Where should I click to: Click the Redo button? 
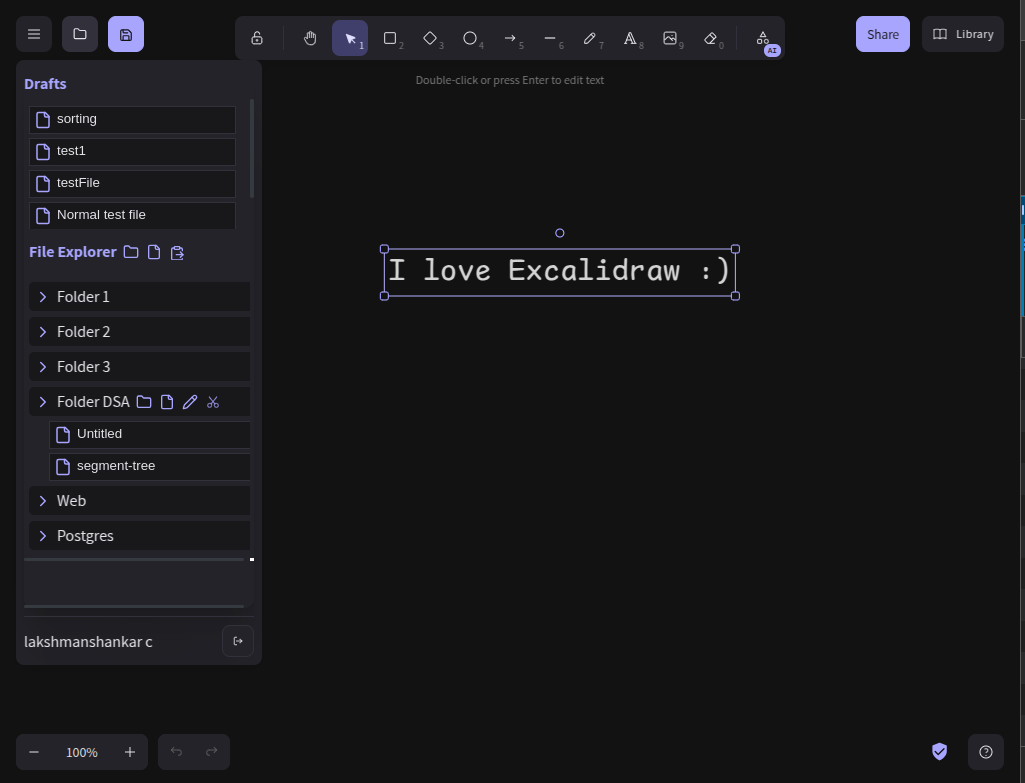[211, 752]
